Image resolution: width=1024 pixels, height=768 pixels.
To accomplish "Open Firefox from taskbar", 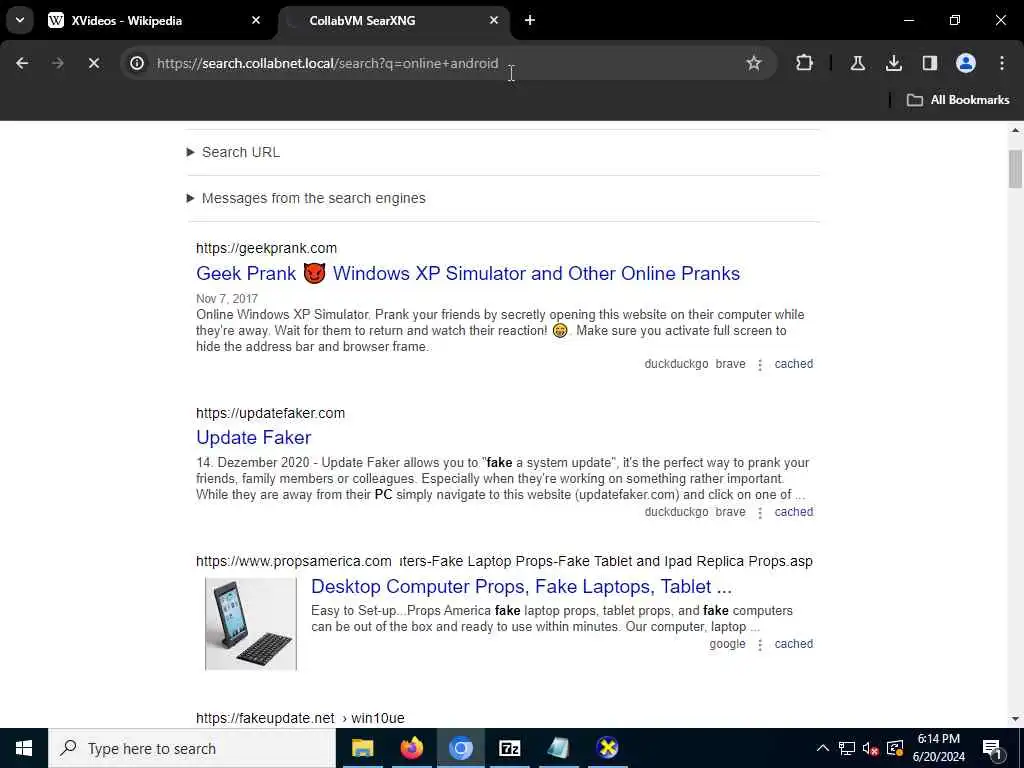I will [x=411, y=748].
